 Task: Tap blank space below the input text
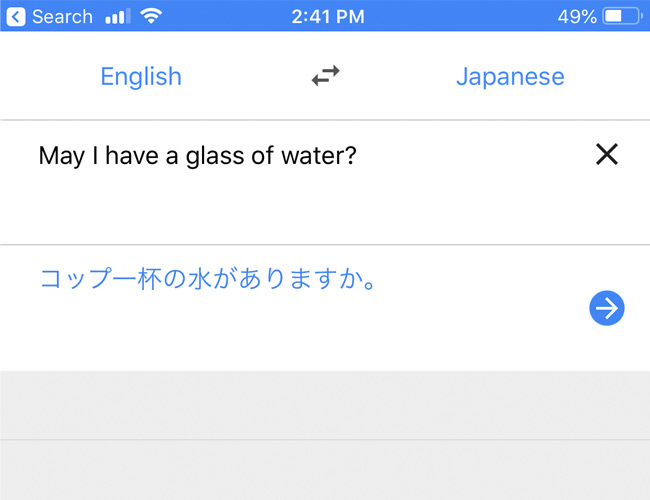click(x=290, y=207)
